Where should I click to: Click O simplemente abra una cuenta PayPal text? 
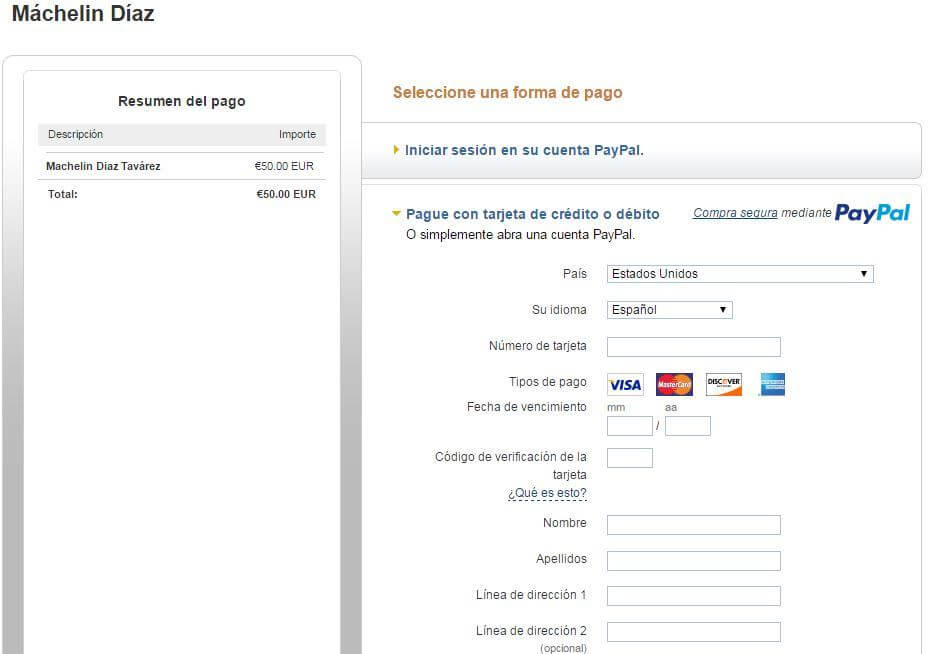521,235
